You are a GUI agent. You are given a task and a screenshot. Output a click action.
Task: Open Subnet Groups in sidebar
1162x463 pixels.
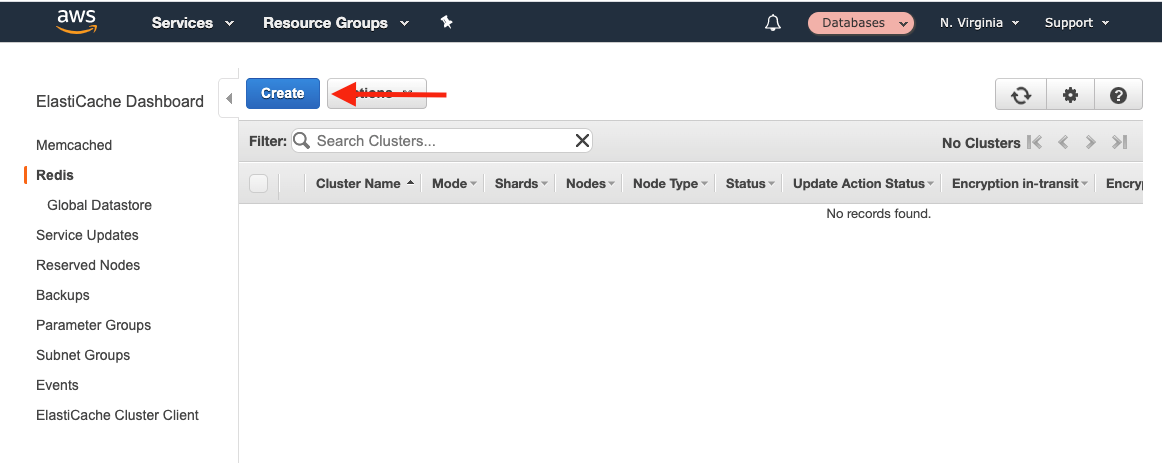pyautogui.click(x=83, y=355)
